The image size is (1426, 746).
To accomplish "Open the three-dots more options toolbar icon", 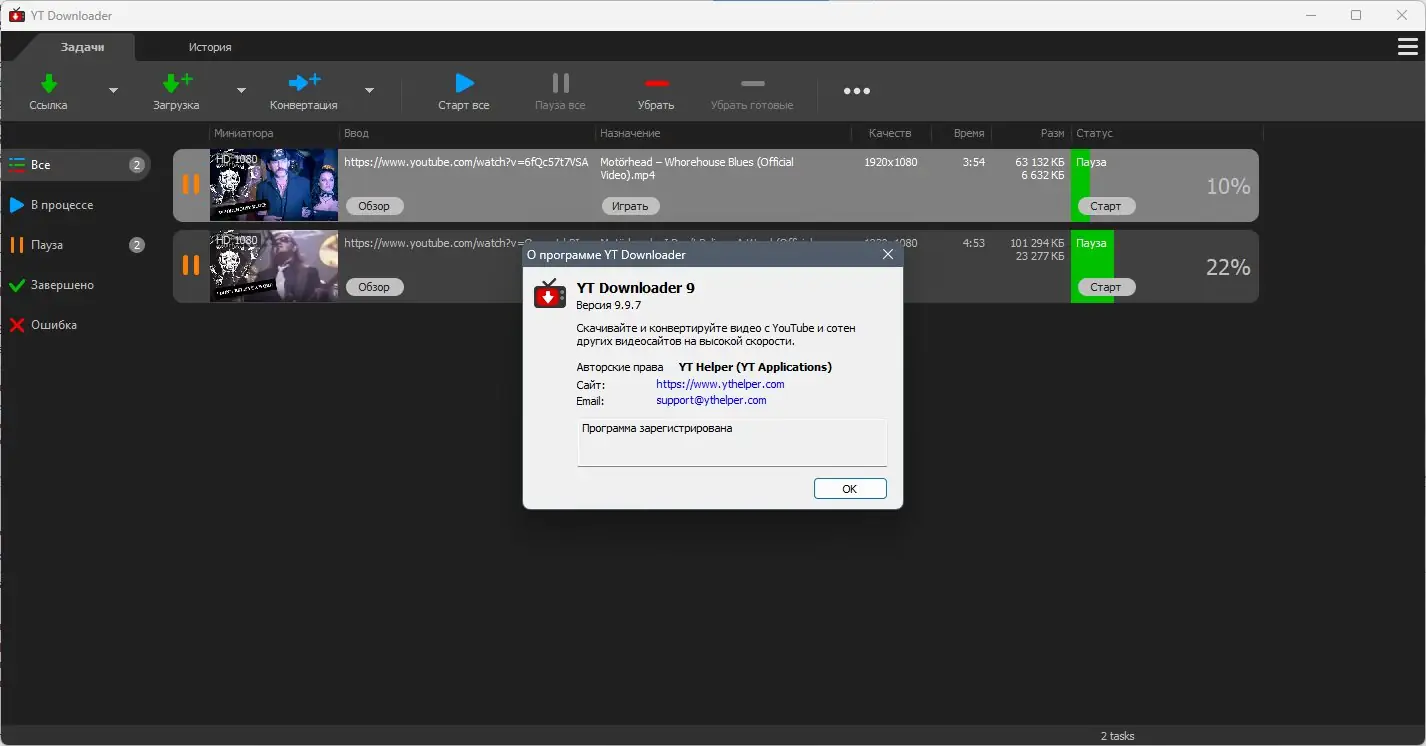I will tap(857, 91).
